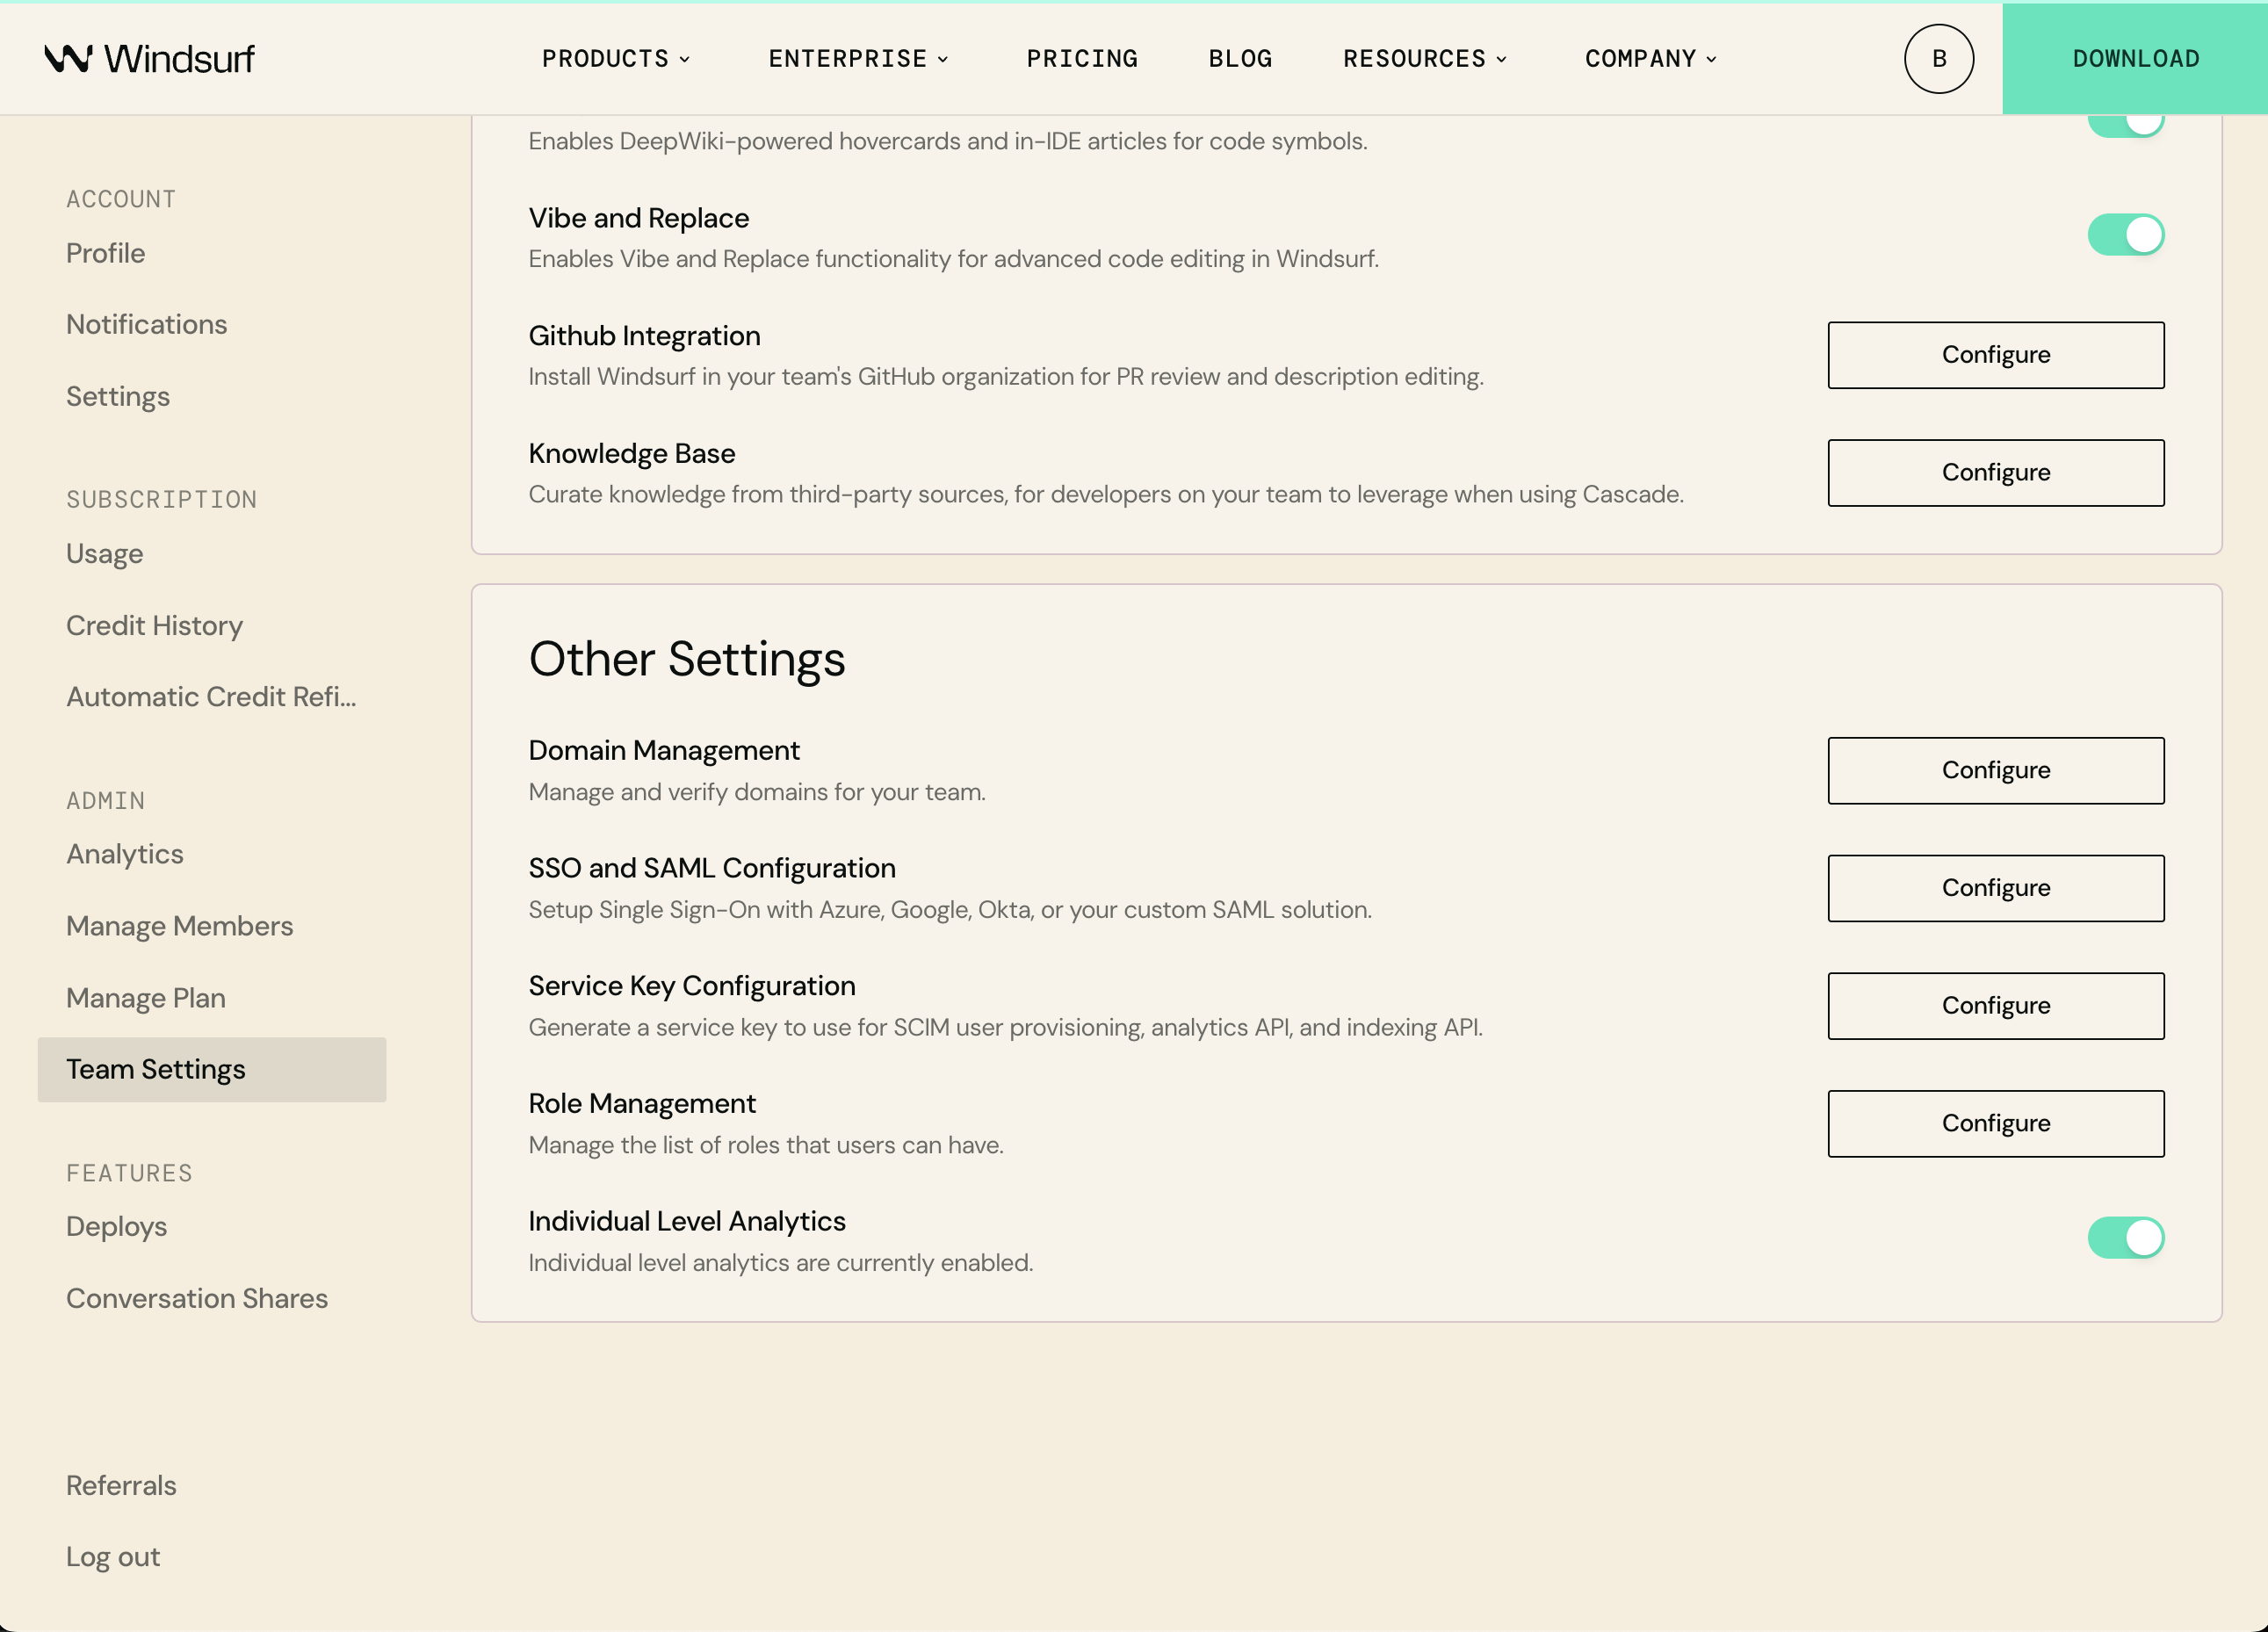Viewport: 2268px width, 1632px height.
Task: Click the Download button
Action: [x=2135, y=58]
